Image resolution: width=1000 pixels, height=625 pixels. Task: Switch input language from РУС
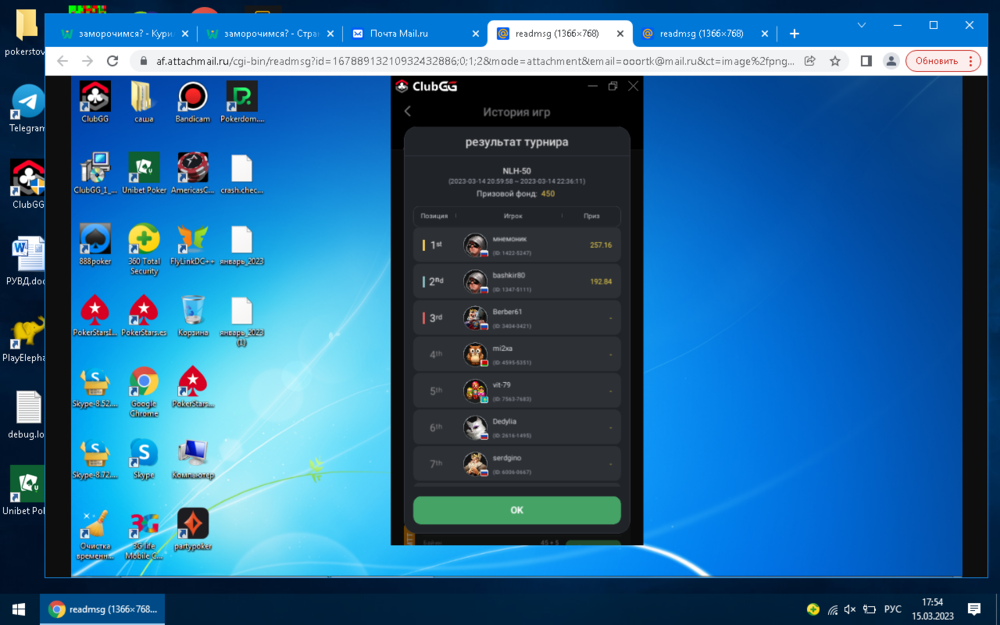[892, 609]
